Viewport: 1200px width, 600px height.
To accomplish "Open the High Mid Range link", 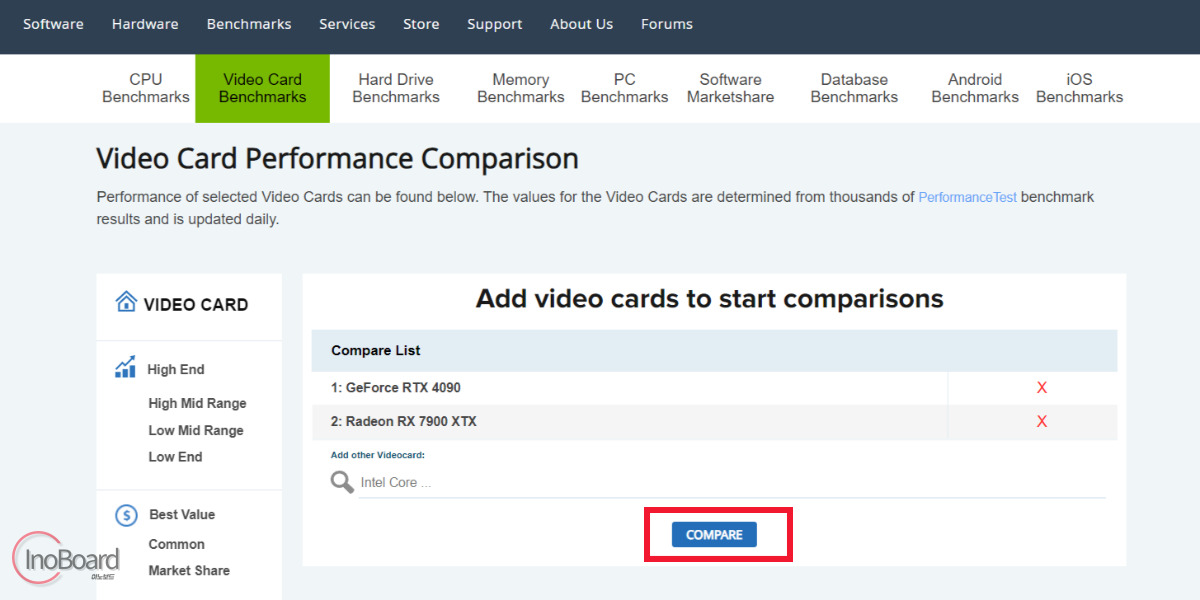I will tap(197, 403).
